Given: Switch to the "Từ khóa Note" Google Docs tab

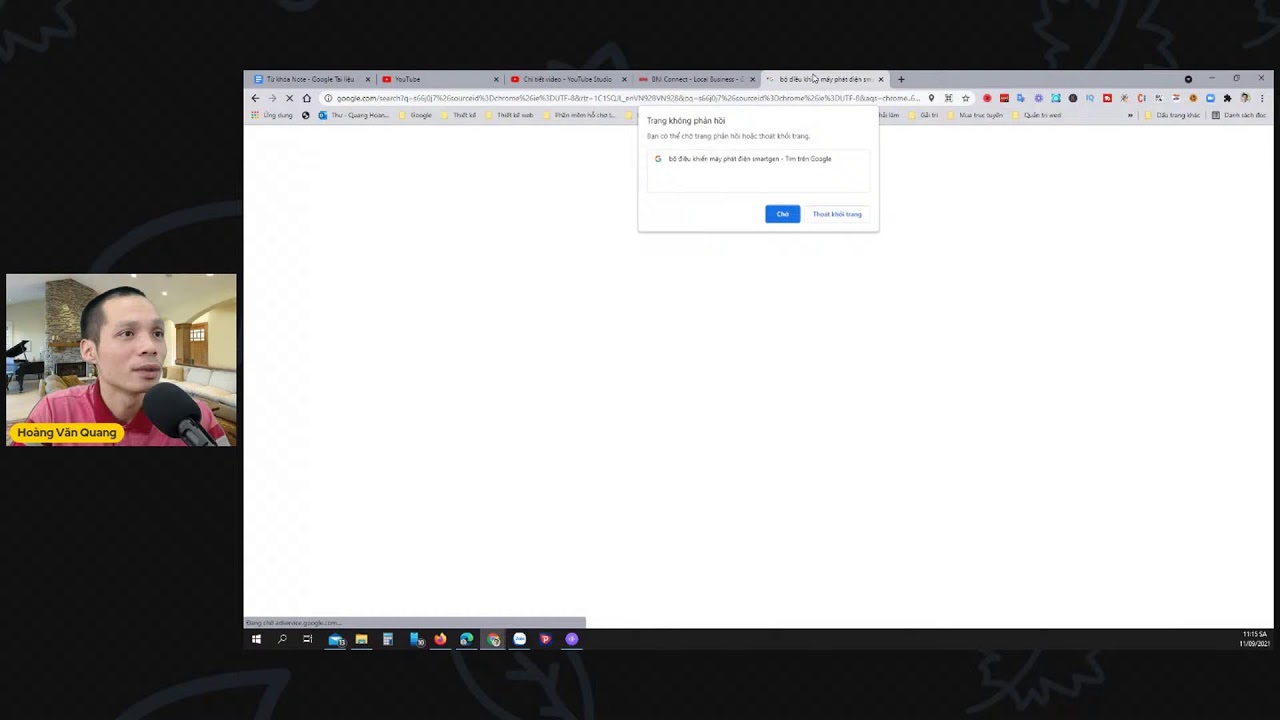Looking at the screenshot, I should (310, 79).
